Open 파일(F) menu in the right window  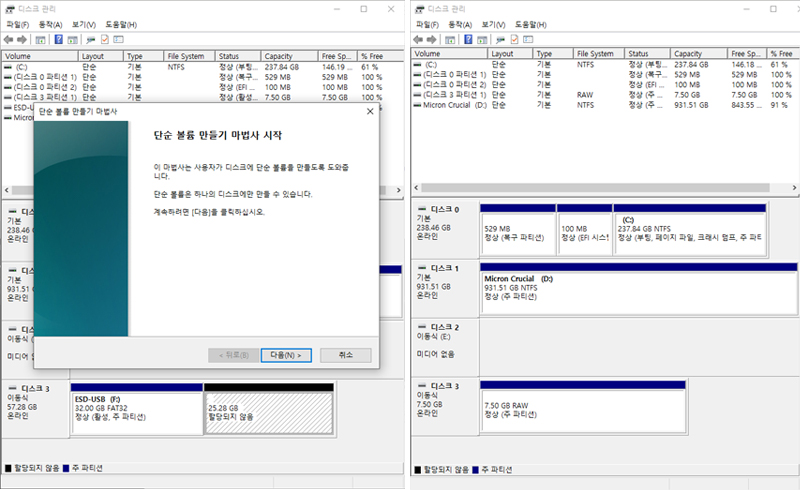tap(426, 24)
